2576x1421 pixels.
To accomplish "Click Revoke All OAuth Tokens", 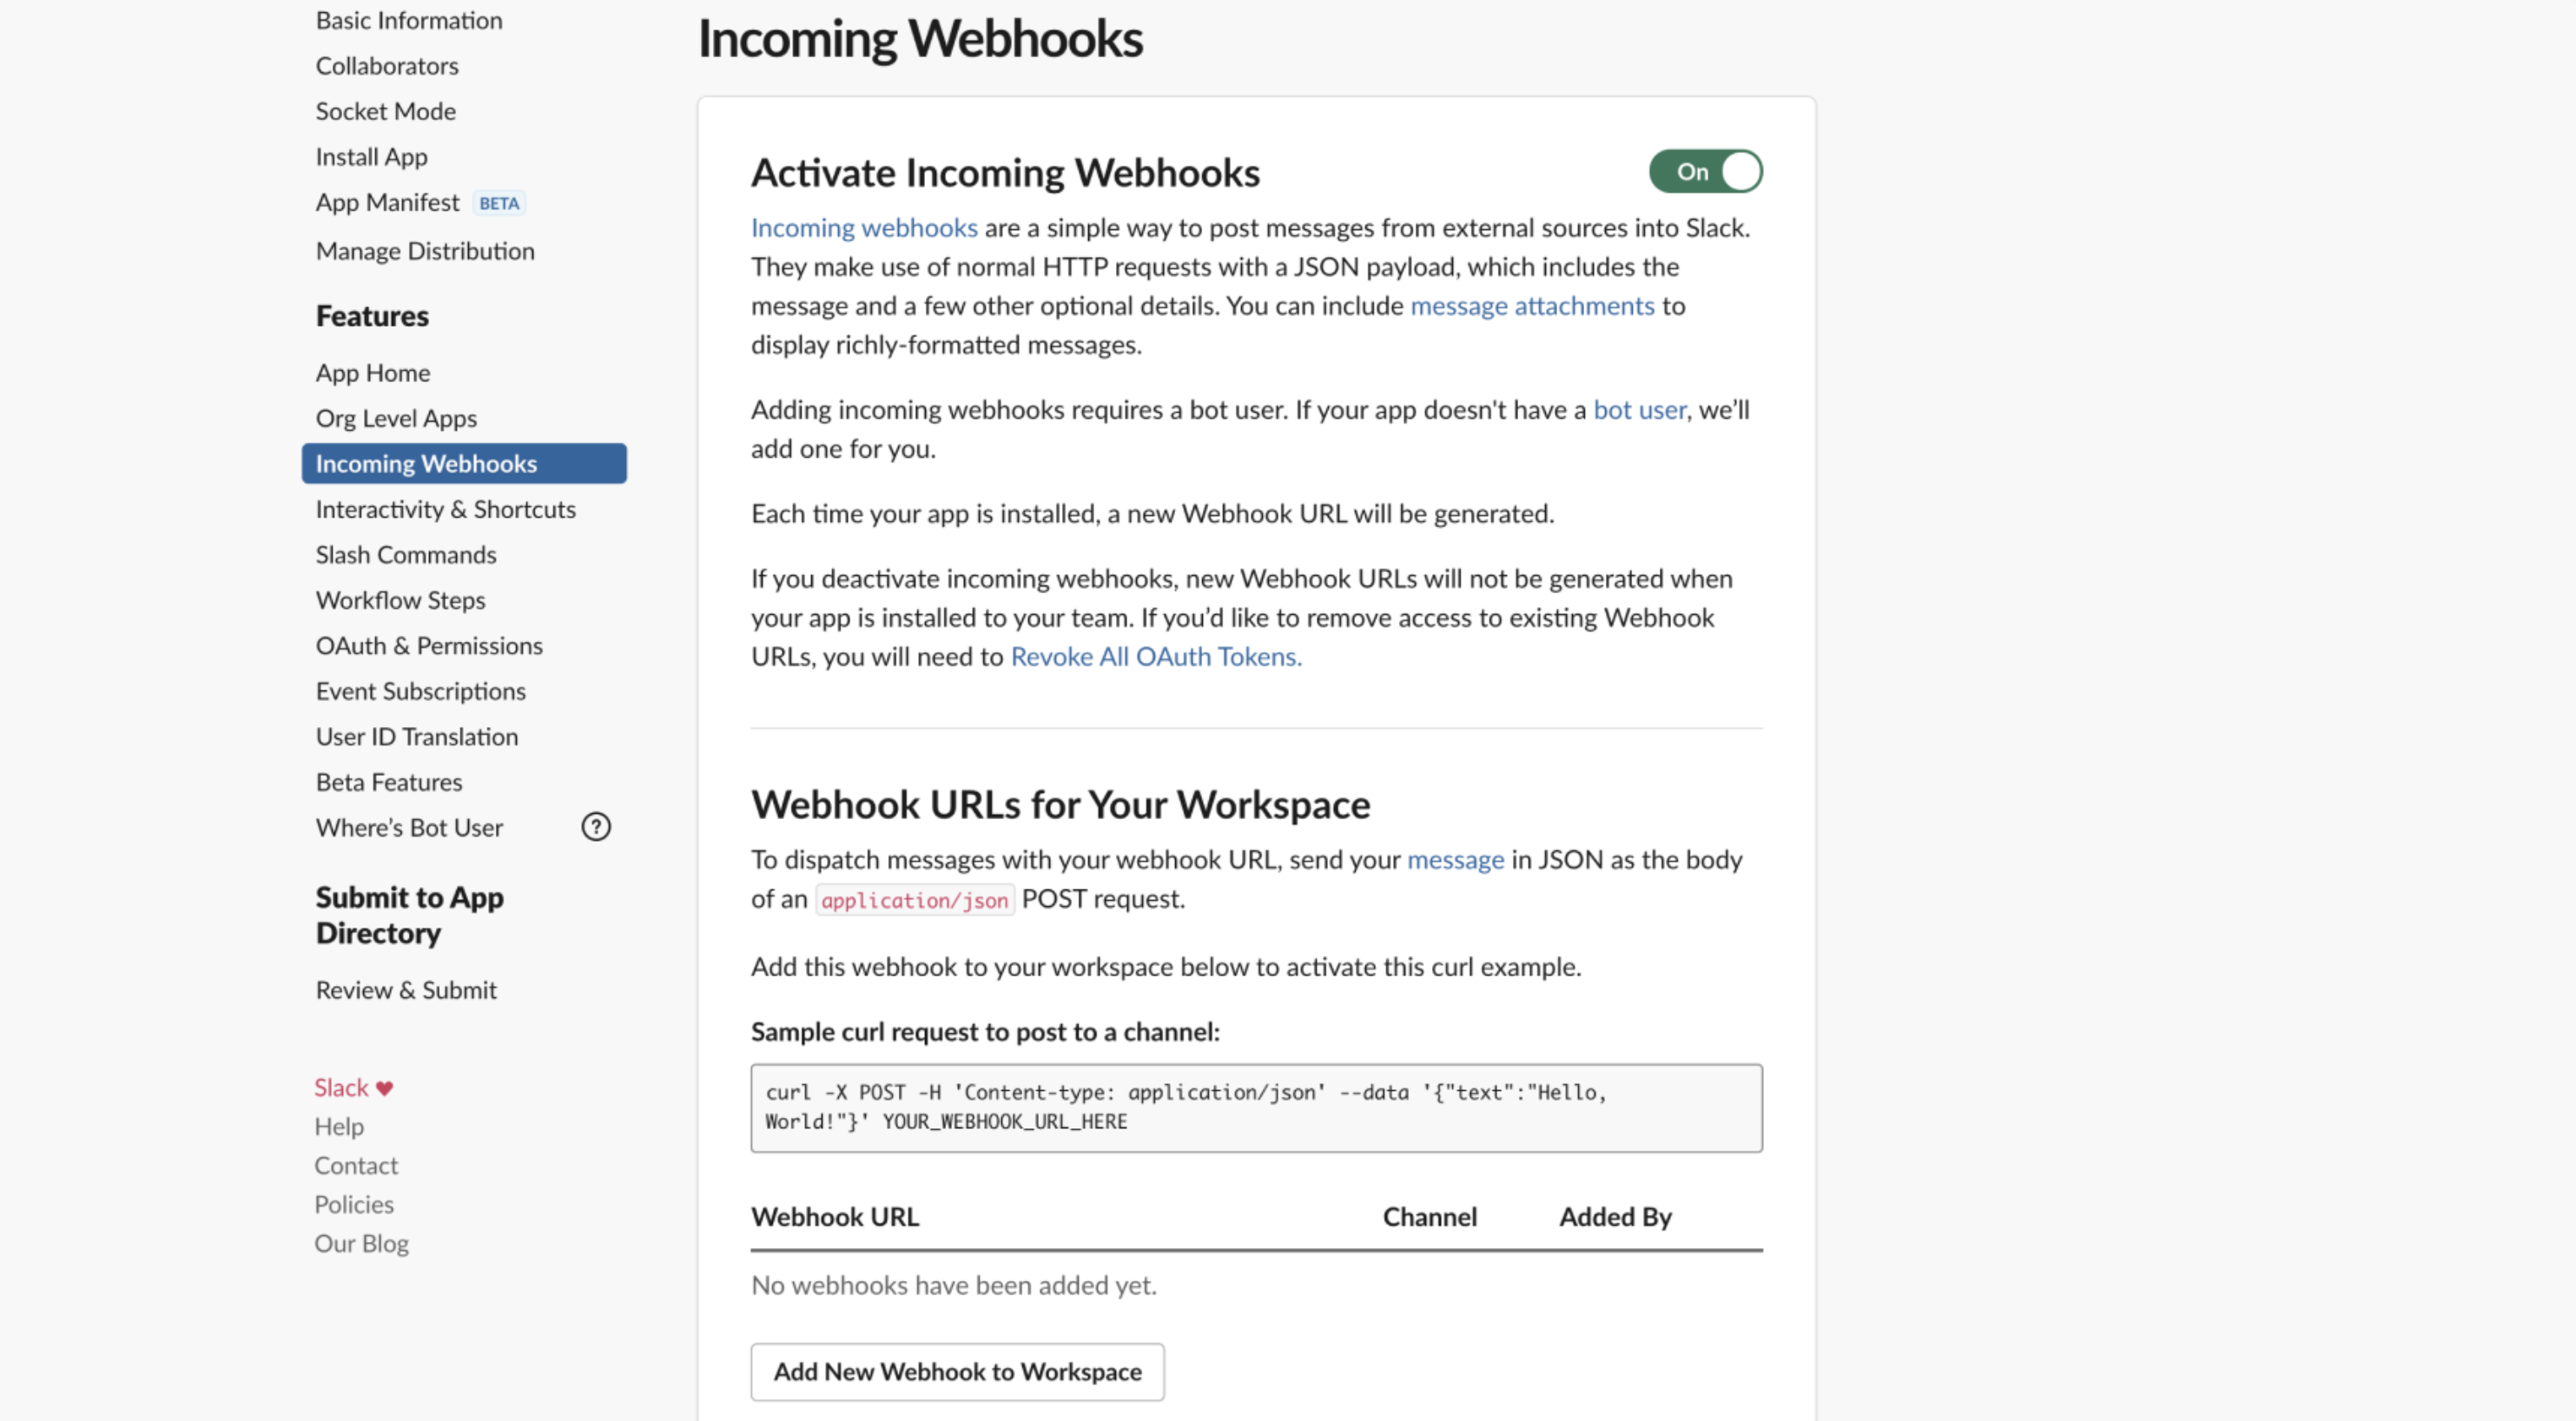I will tap(1155, 657).
